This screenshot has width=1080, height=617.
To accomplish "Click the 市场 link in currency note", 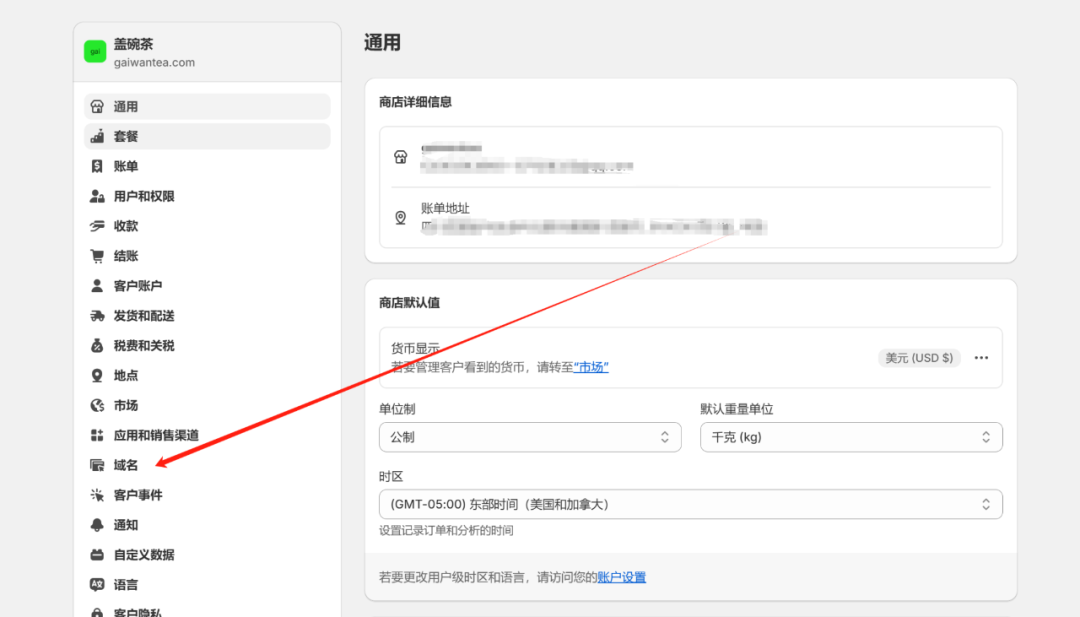I will click(593, 367).
